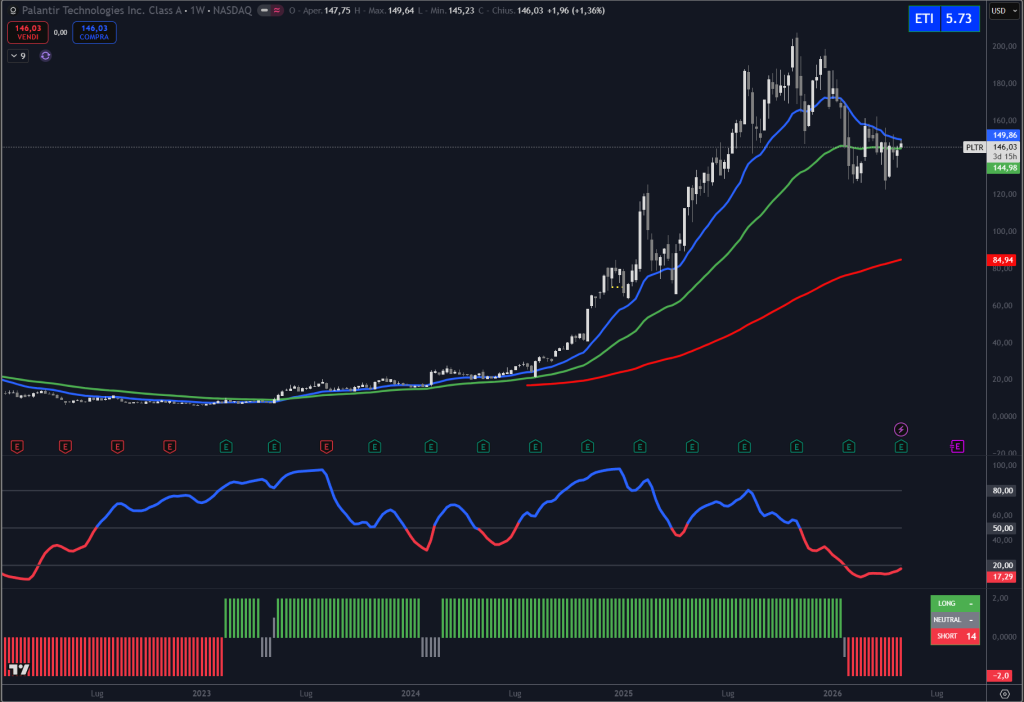
Task: Click the 2026 label on time axis
Action: click(832, 694)
